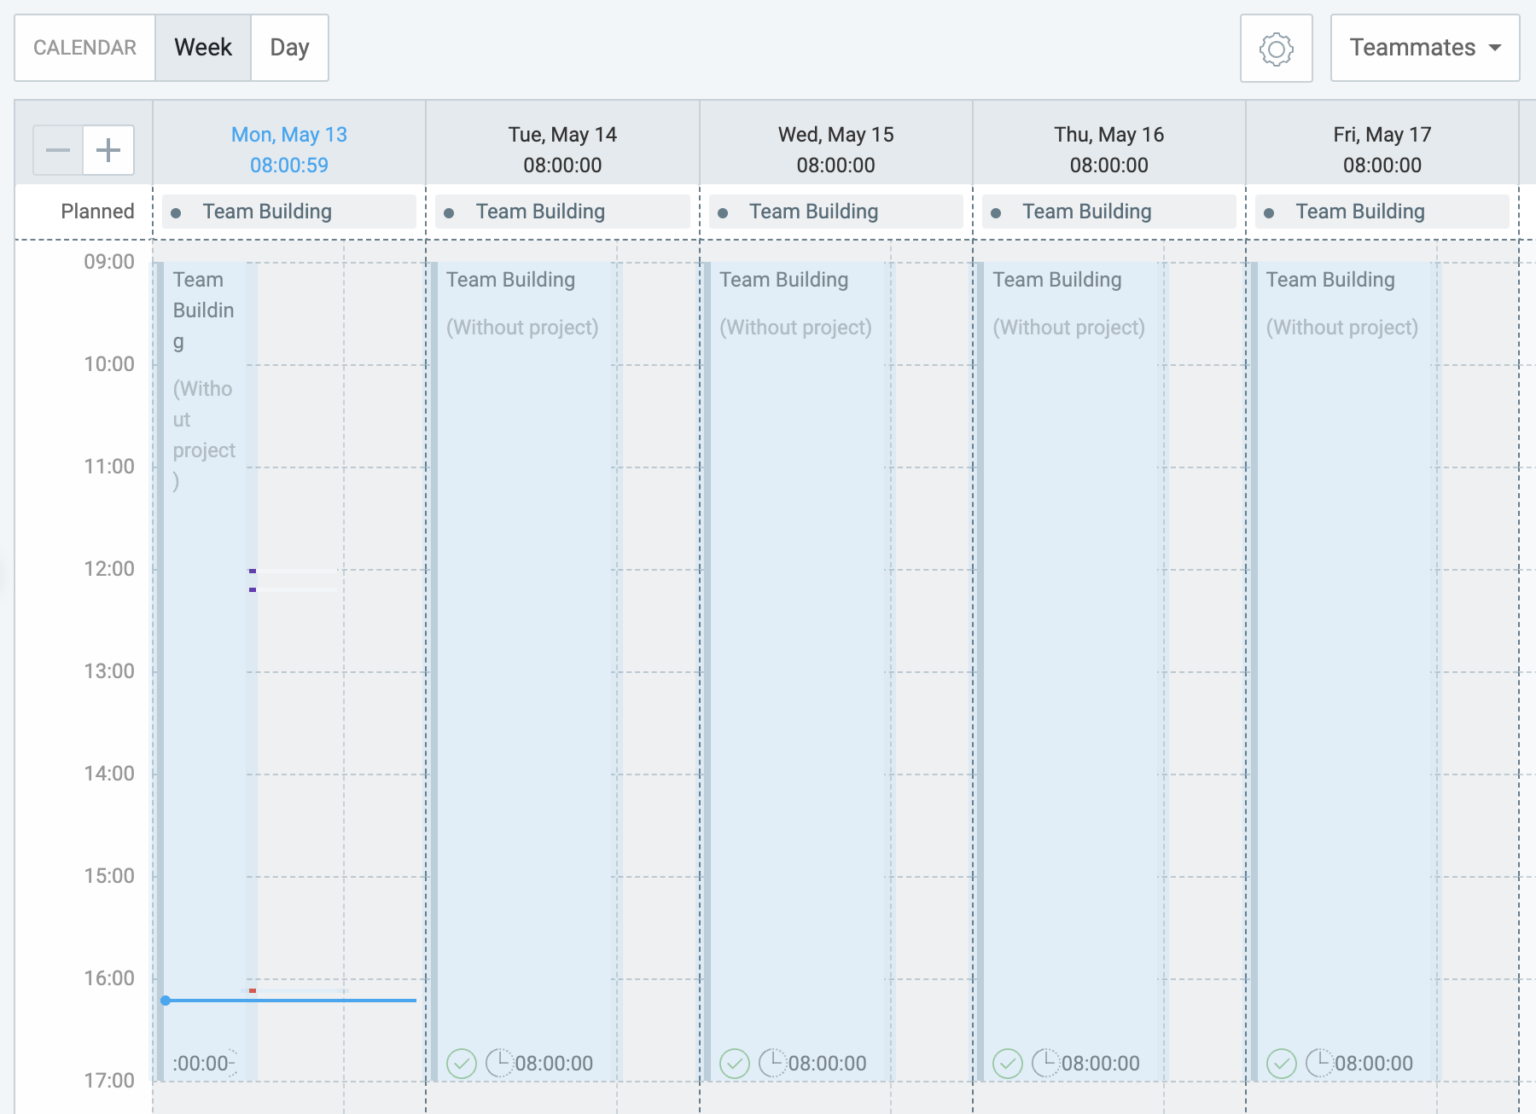Viewport: 1536px width, 1114px height.
Task: Open calendar settings gear icon
Action: [1276, 48]
